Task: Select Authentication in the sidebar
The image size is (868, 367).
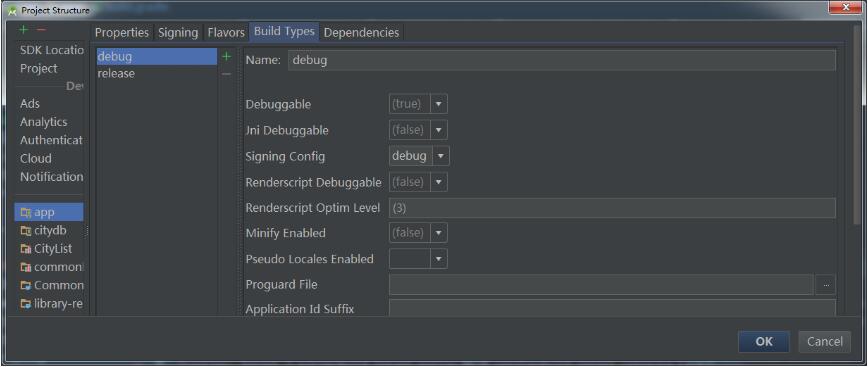Action: coord(51,140)
